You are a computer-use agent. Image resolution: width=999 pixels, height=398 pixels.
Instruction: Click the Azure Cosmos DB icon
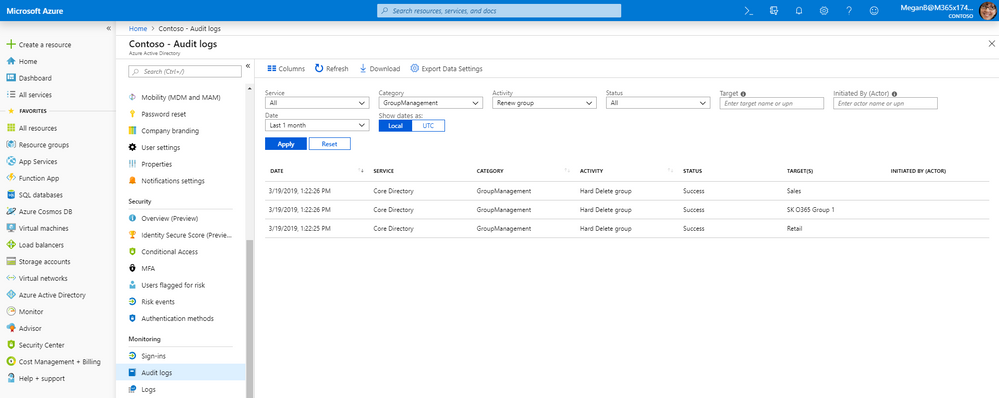pos(11,211)
